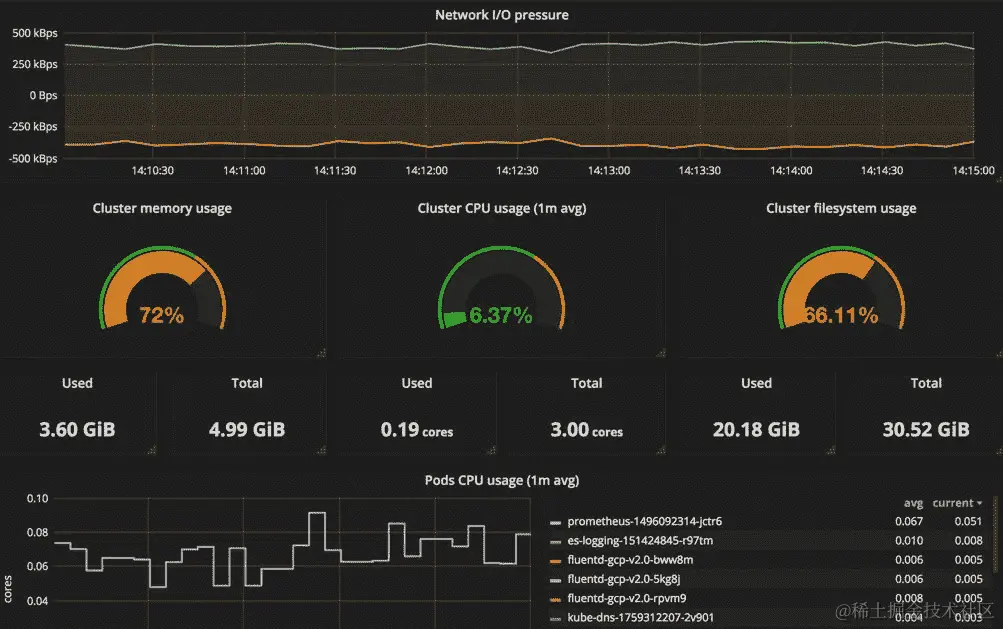This screenshot has height=629, width=1003.
Task: Click the resize grip of the 3.00 cores panel
Action: 661,450
